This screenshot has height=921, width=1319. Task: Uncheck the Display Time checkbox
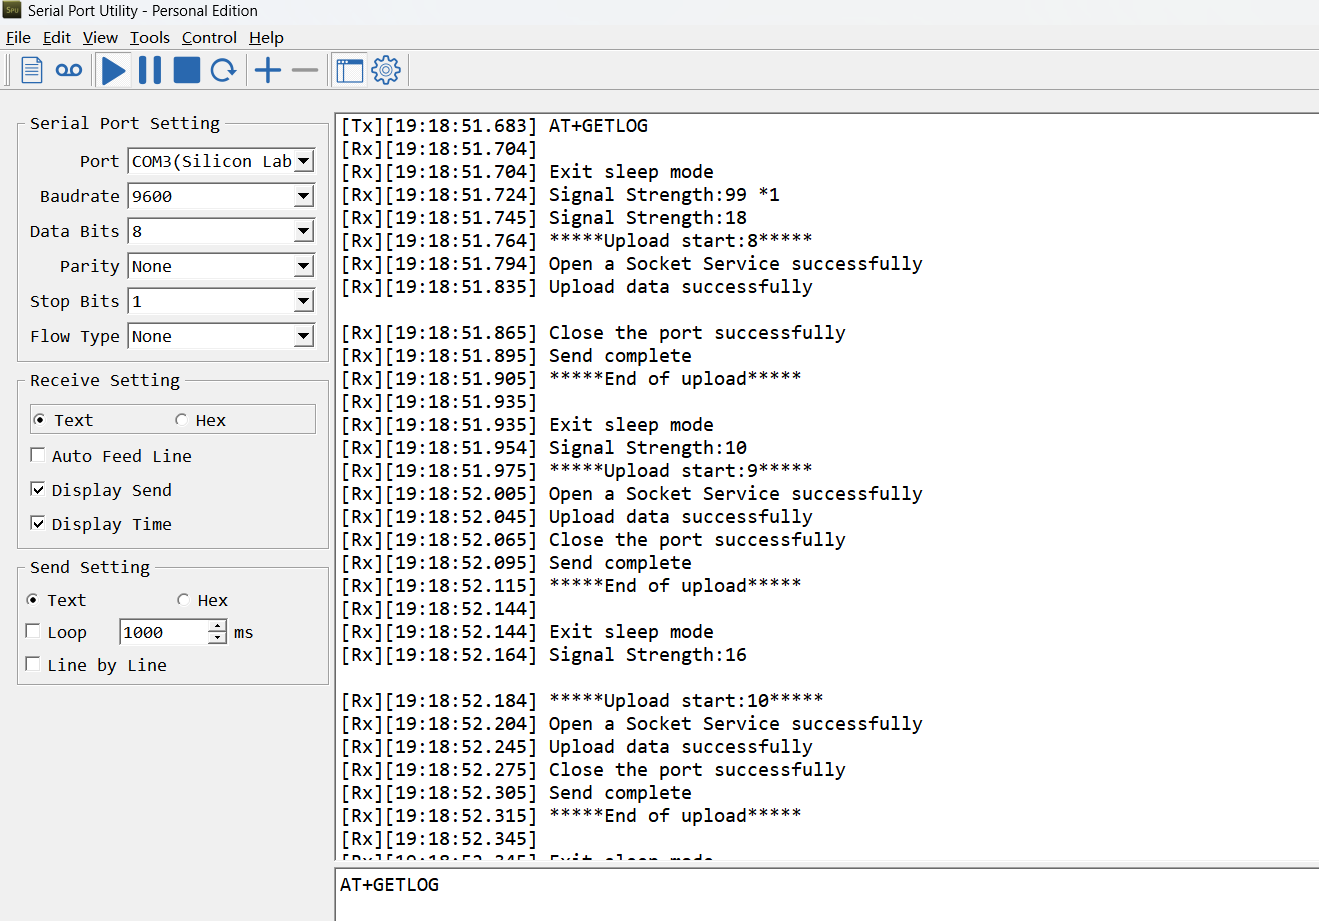(x=38, y=523)
